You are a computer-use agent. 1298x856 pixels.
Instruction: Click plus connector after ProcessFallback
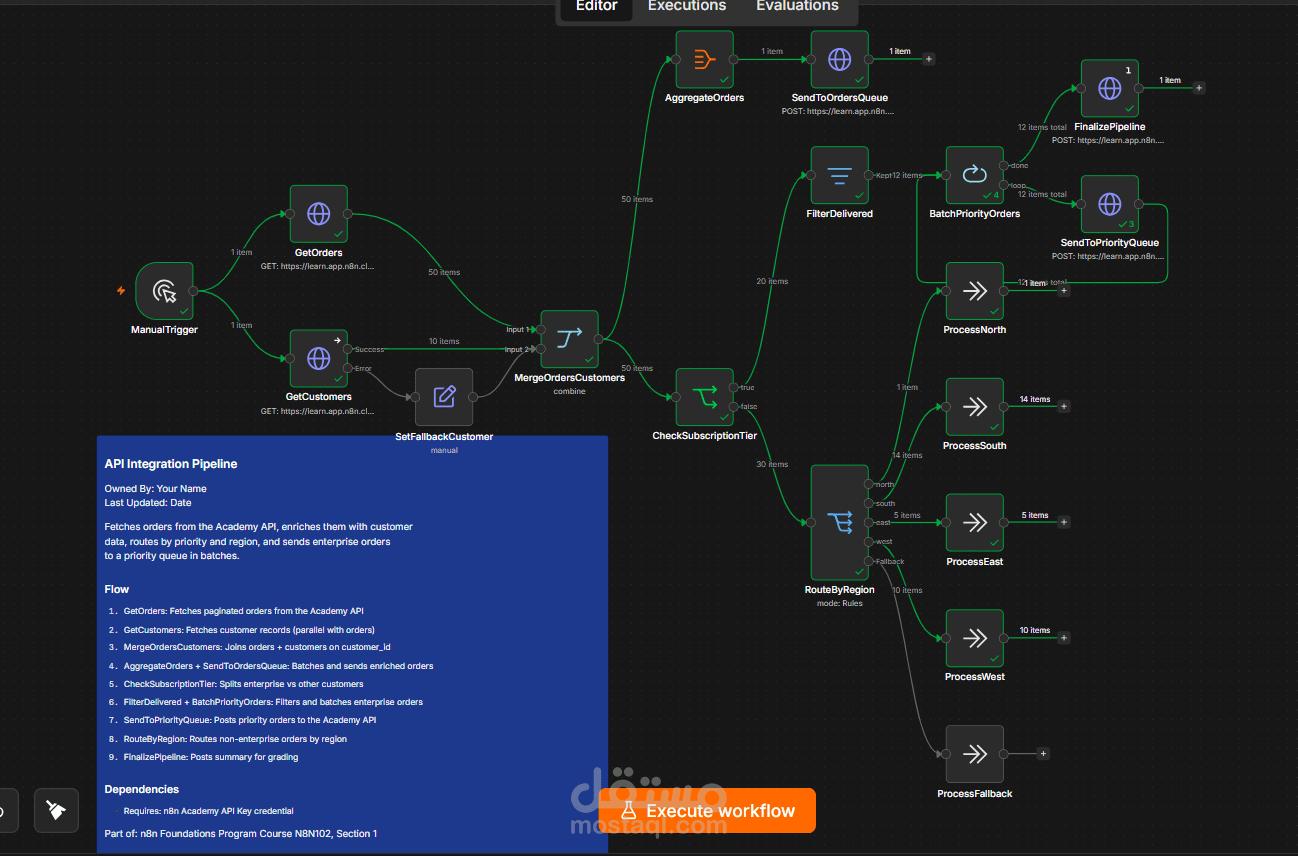[x=1044, y=754]
